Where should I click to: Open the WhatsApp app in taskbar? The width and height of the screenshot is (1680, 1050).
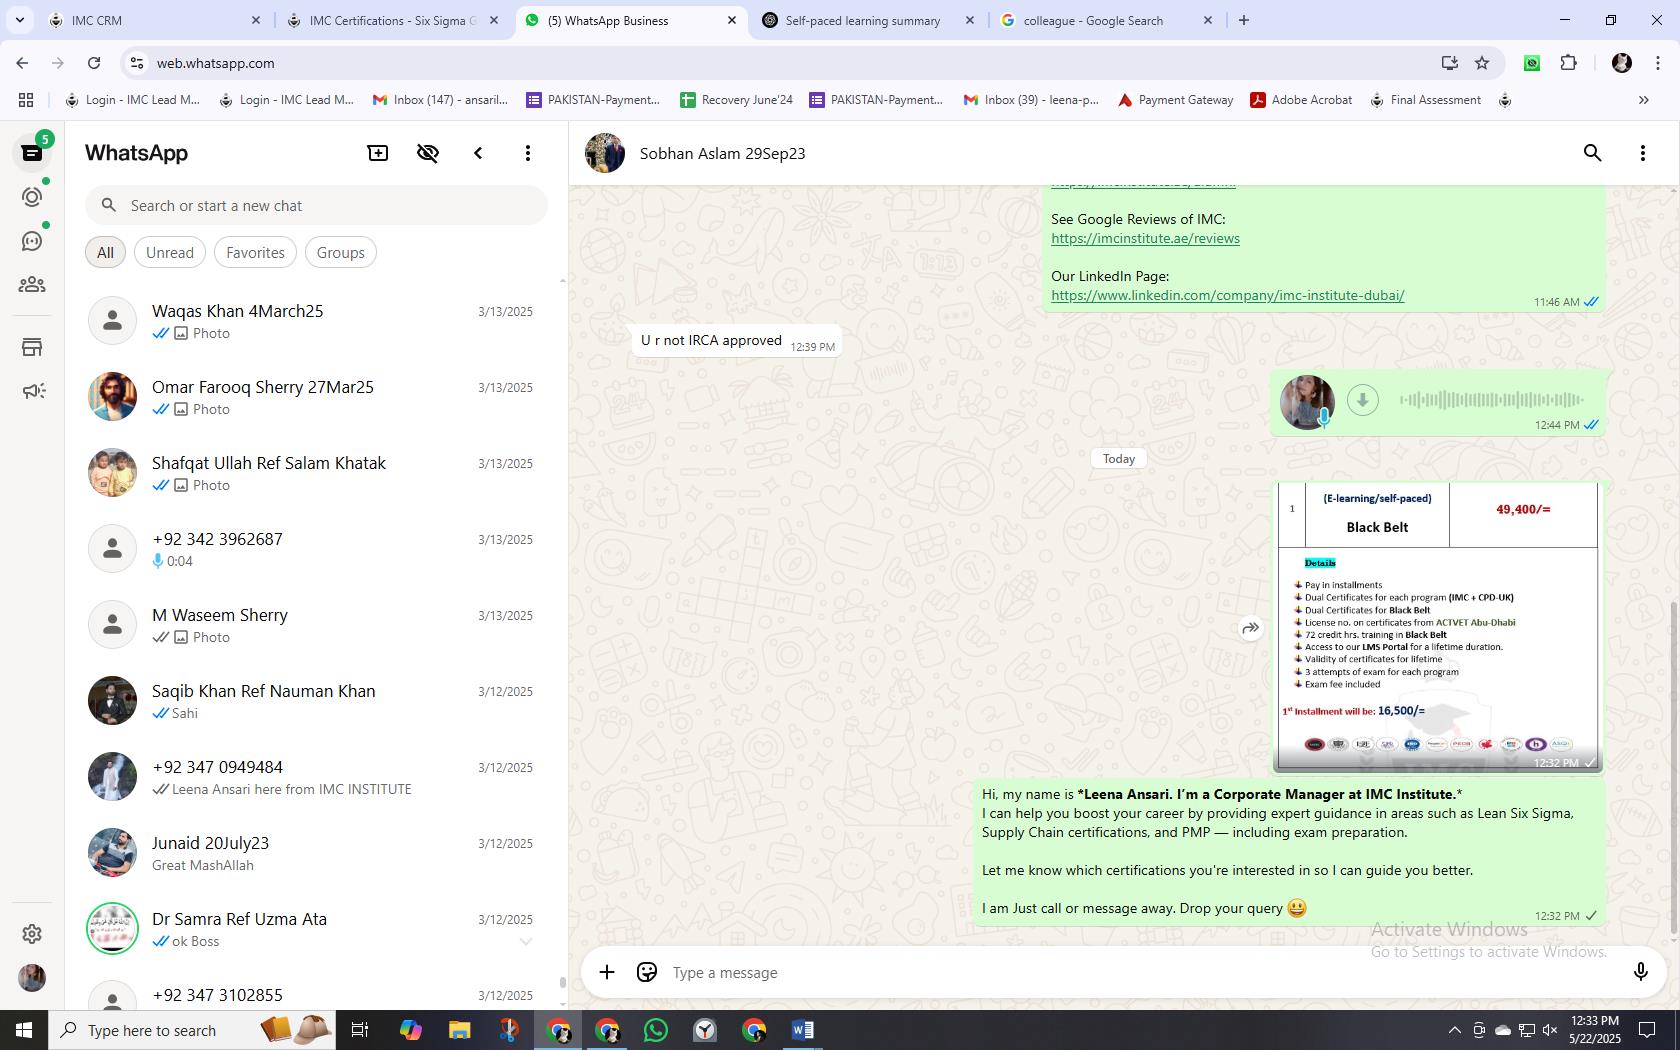pyautogui.click(x=656, y=1030)
